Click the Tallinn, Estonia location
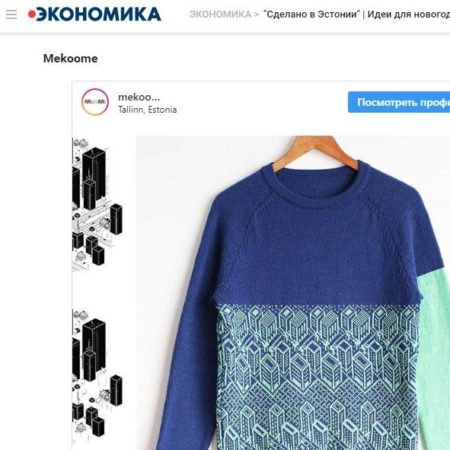Image resolution: width=450 pixels, height=450 pixels. 147,110
